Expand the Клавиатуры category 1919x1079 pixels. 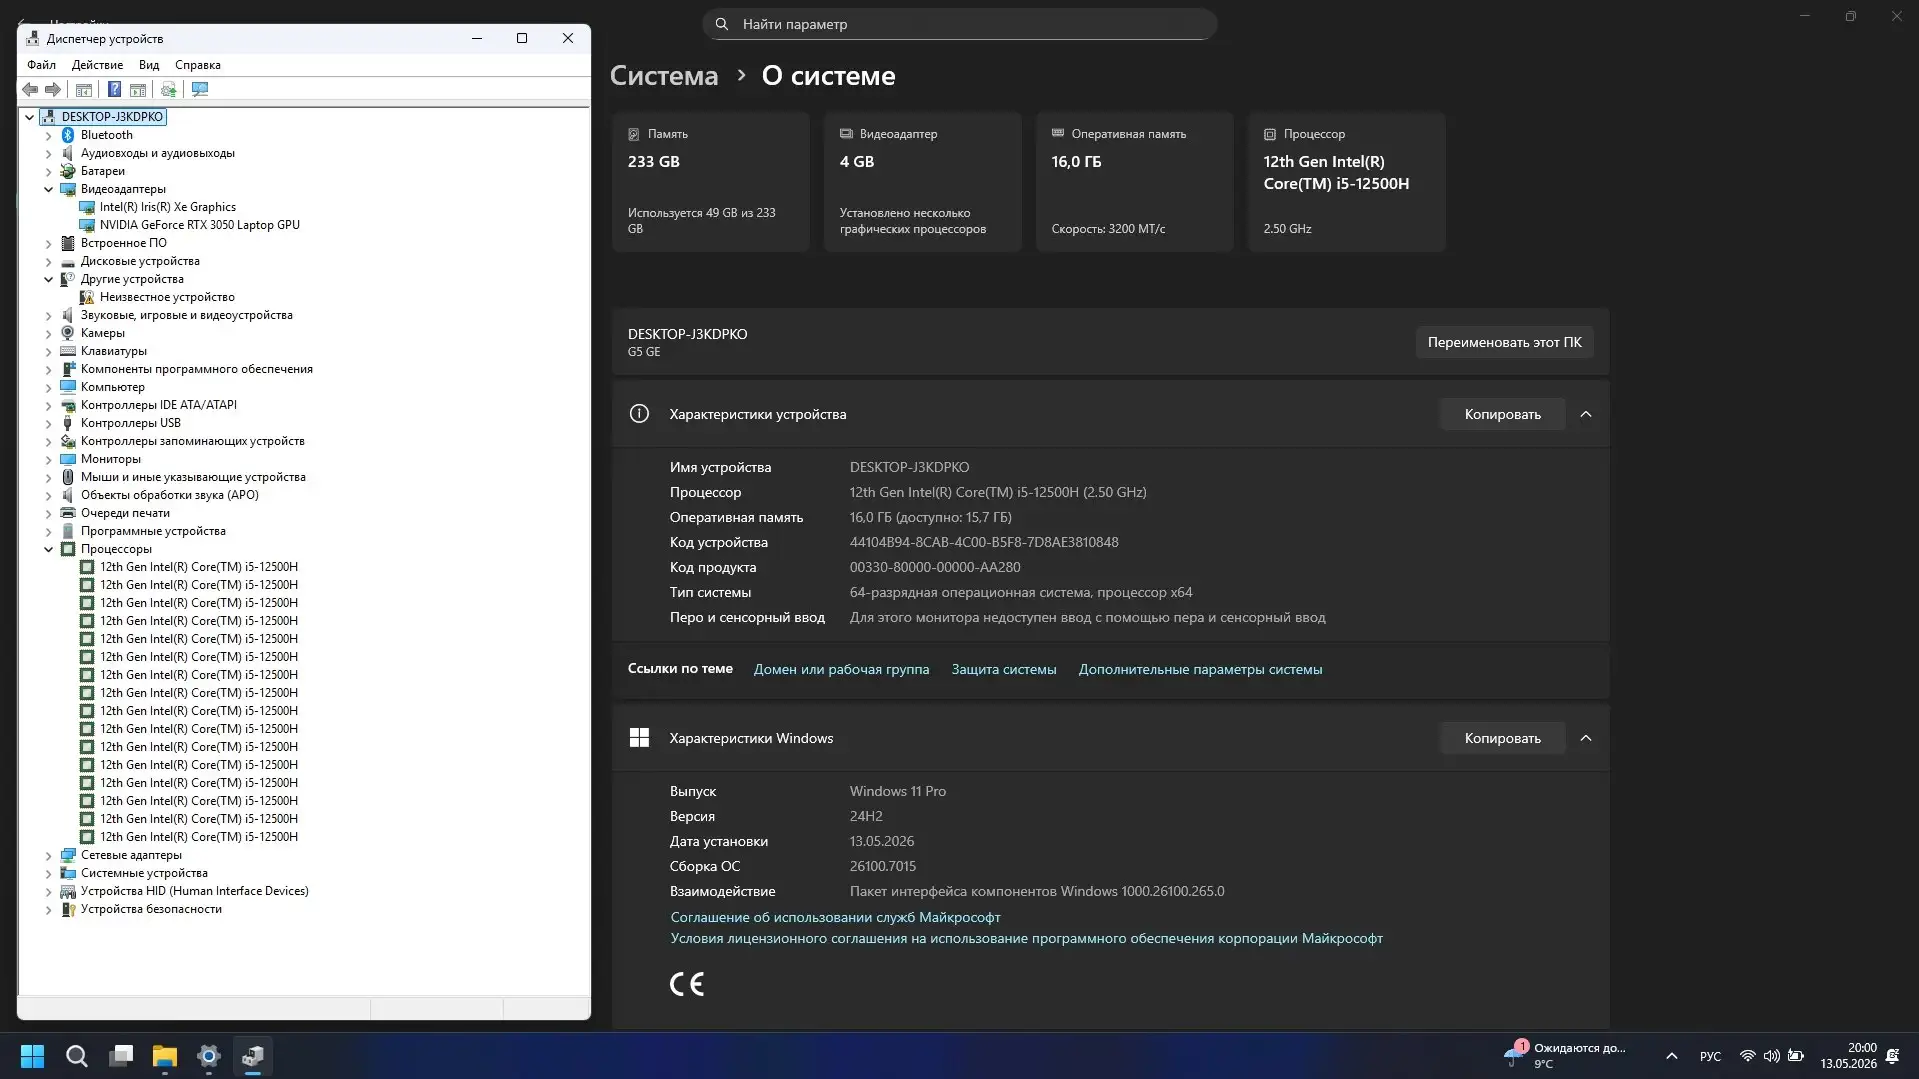click(x=48, y=351)
